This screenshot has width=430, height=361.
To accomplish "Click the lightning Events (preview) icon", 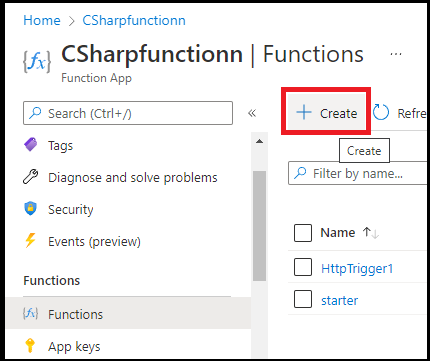I will click(30, 240).
